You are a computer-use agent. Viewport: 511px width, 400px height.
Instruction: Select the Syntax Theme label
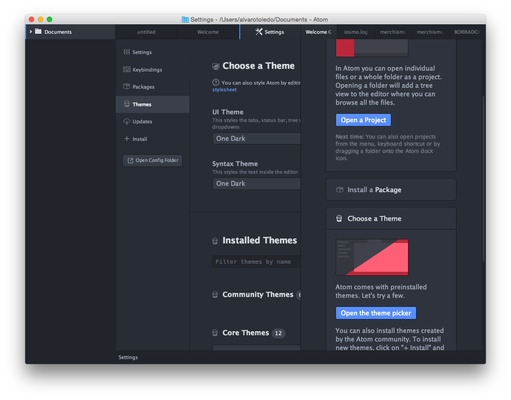pos(235,164)
